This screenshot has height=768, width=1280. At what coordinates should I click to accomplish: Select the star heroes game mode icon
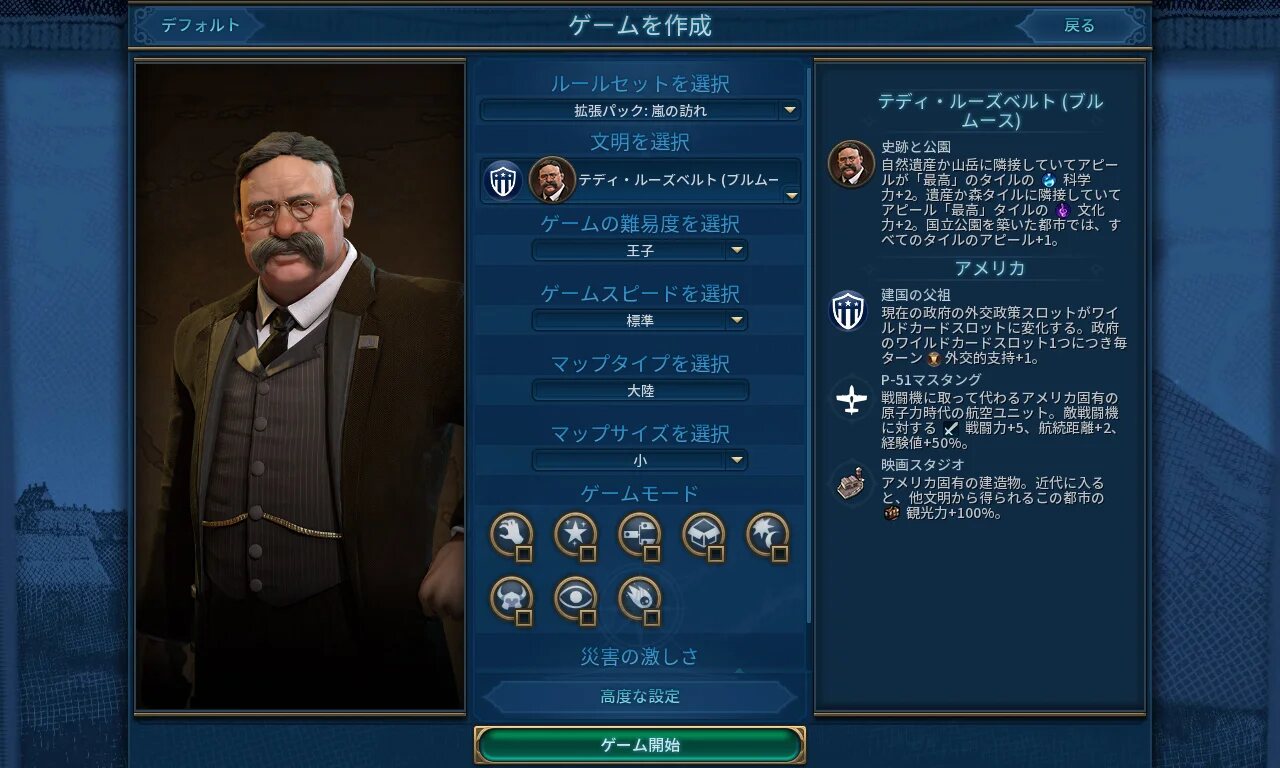click(576, 535)
